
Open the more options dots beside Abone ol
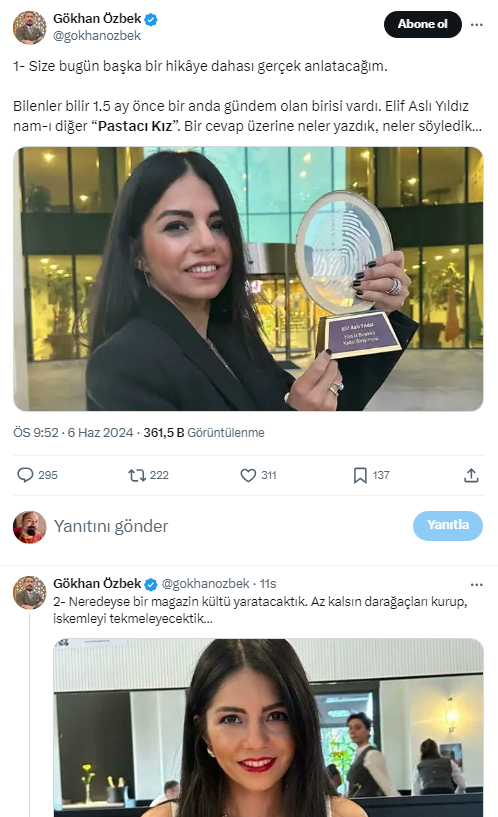[x=477, y=24]
